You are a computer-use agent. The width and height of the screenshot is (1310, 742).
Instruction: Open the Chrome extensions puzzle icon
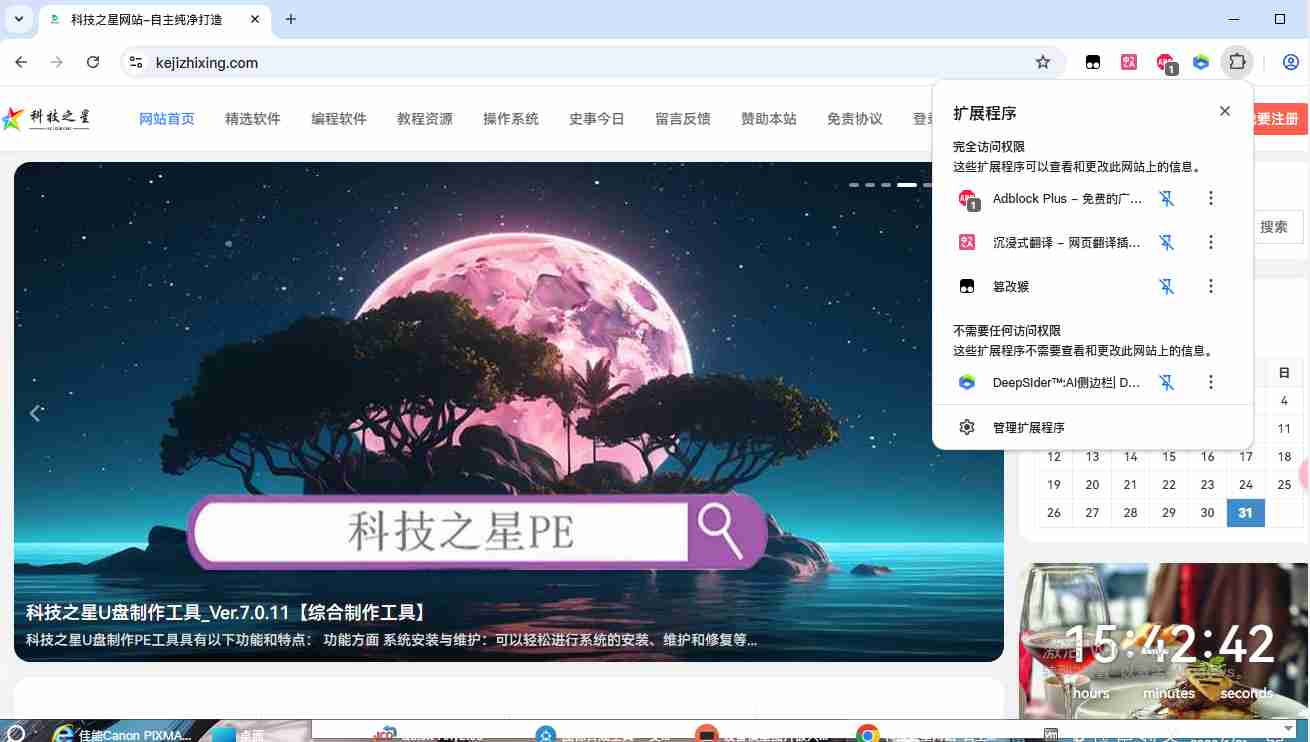1237,62
